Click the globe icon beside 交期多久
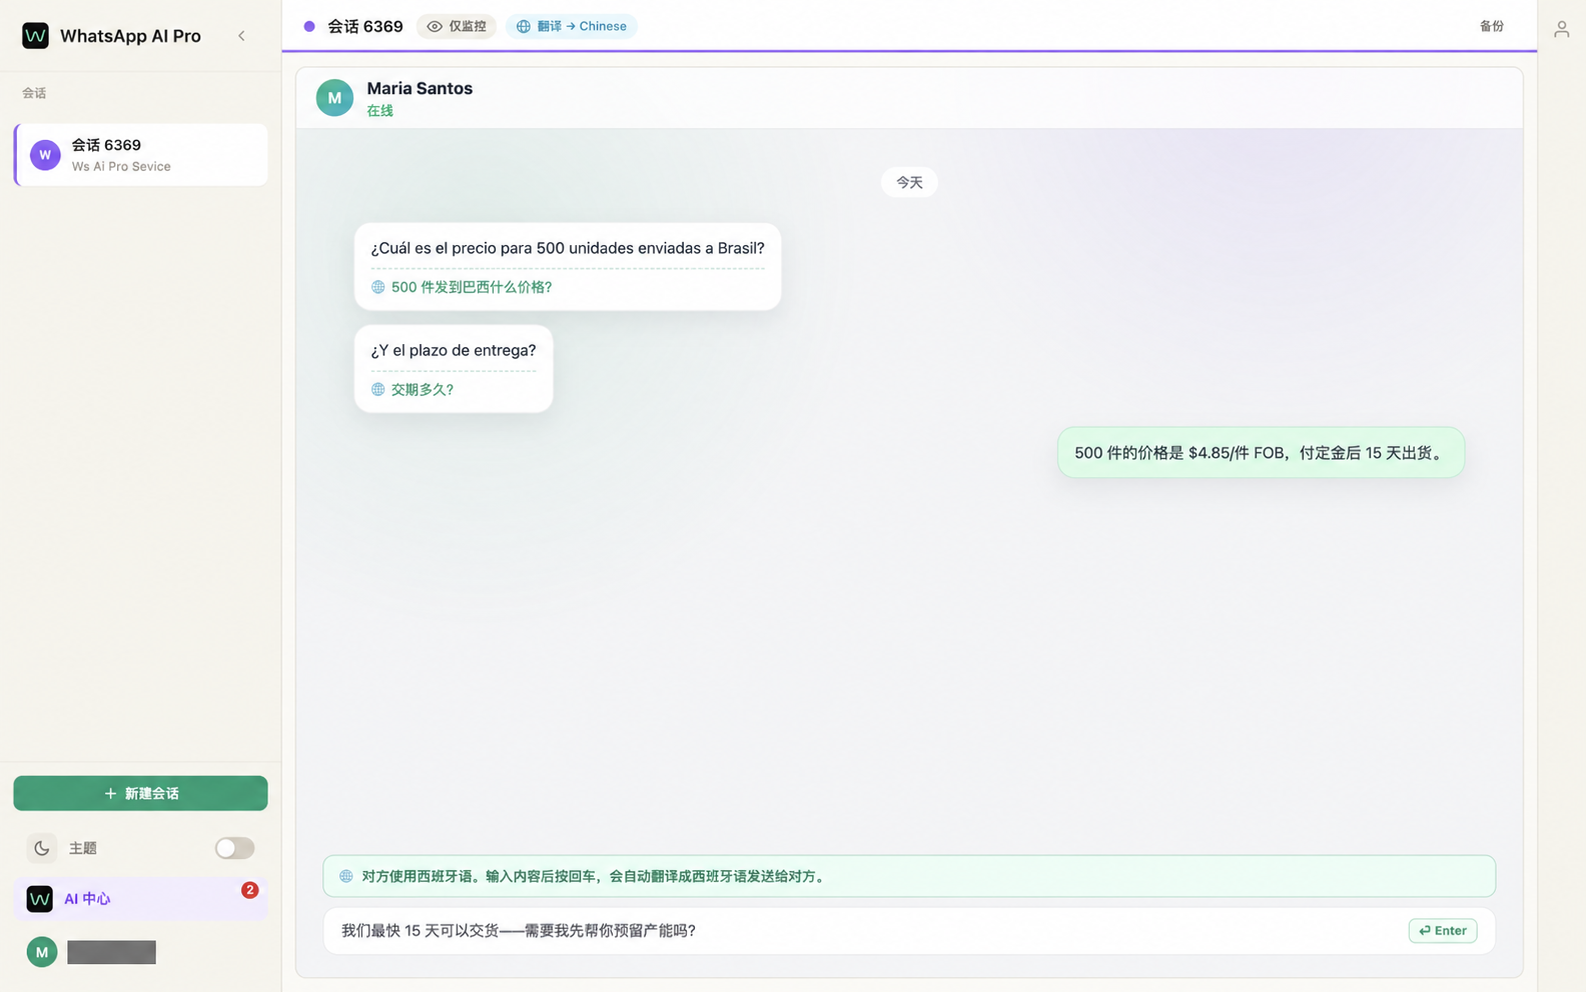 (378, 390)
